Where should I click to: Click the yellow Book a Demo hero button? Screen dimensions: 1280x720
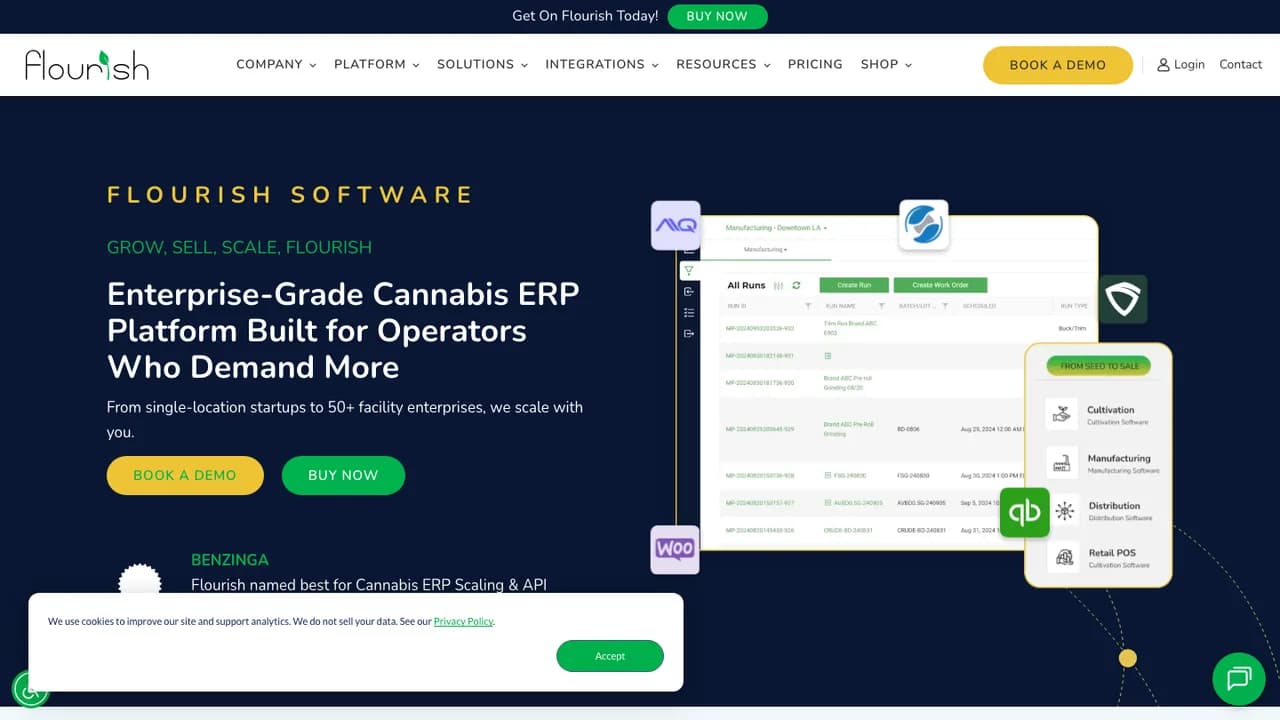(x=185, y=475)
